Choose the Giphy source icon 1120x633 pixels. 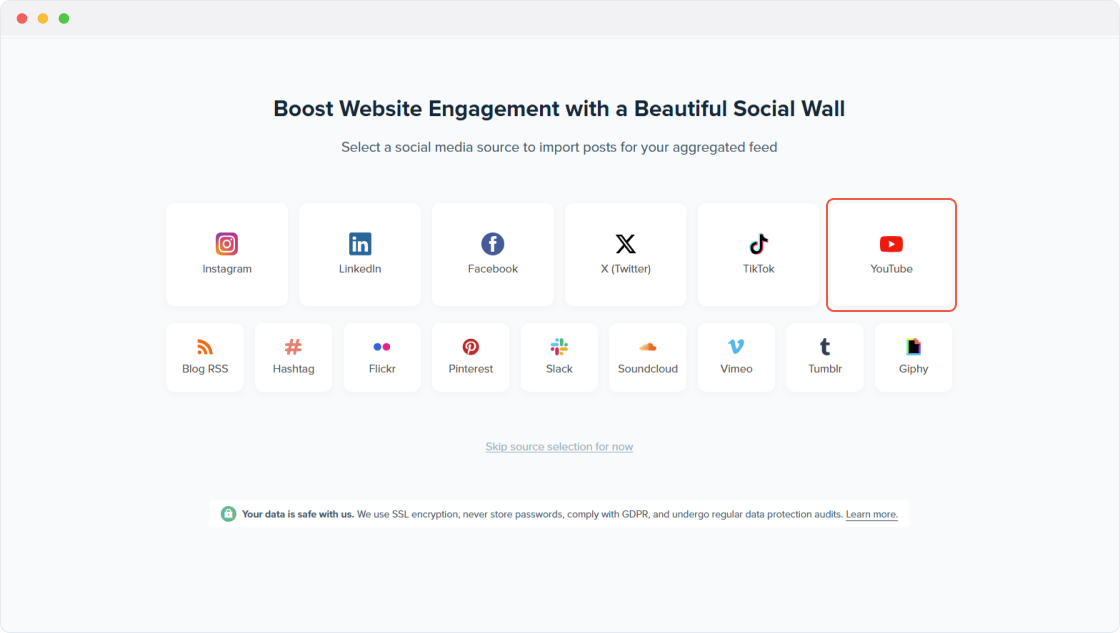click(913, 347)
